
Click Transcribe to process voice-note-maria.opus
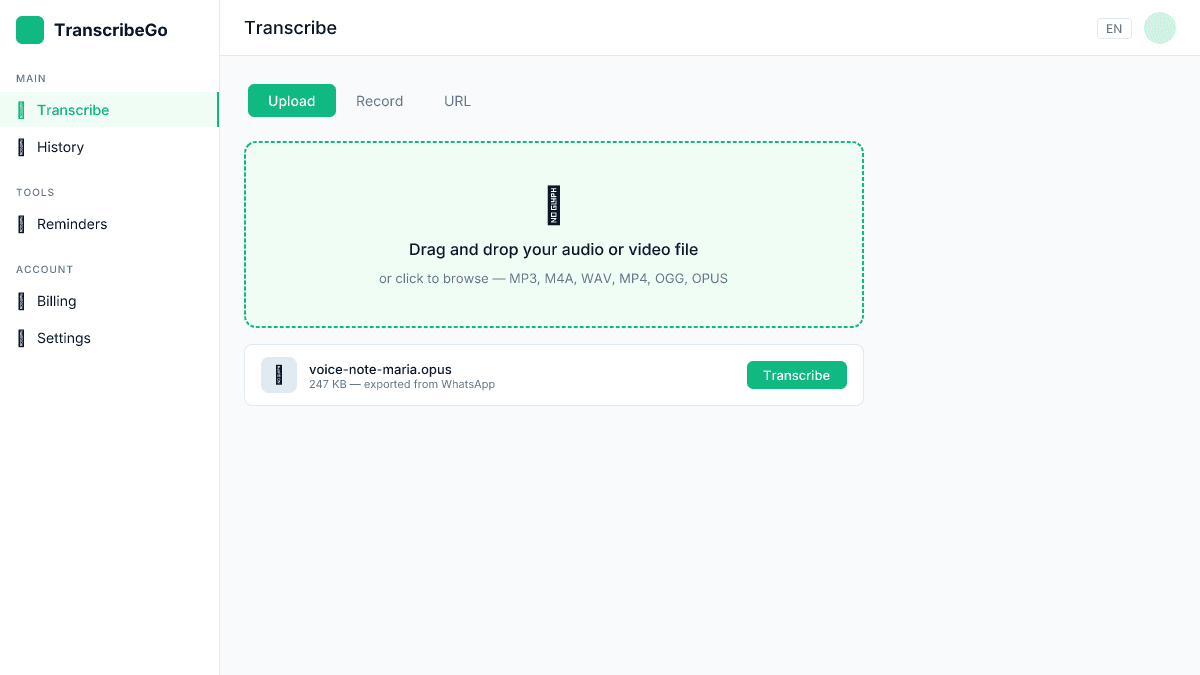(x=797, y=375)
